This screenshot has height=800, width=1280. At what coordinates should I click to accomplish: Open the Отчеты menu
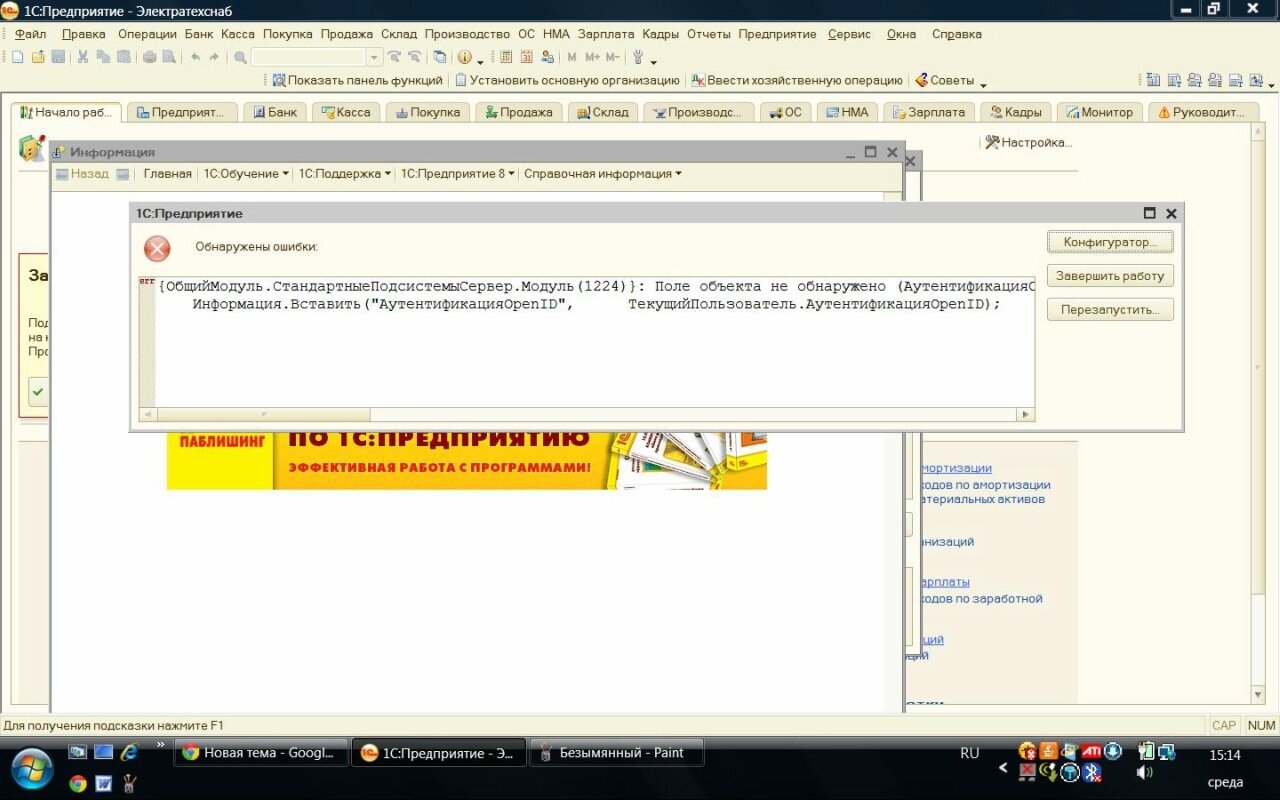(x=708, y=34)
